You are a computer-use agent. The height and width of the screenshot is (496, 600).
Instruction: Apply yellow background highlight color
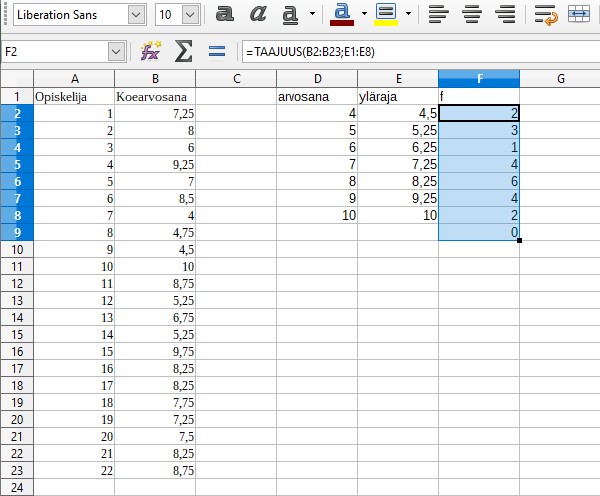385,14
